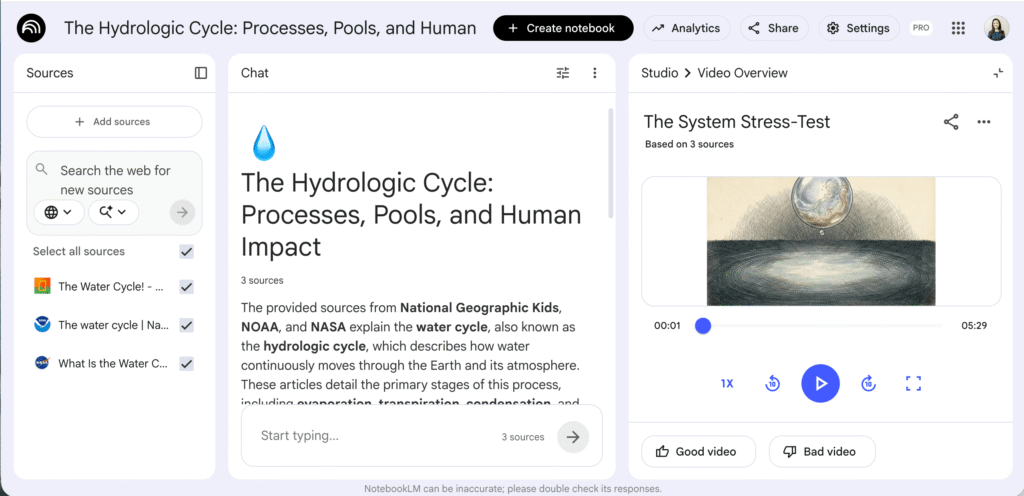Click '3 sources' label in chat input
Viewport: 1024px width, 496px height.
tap(522, 437)
